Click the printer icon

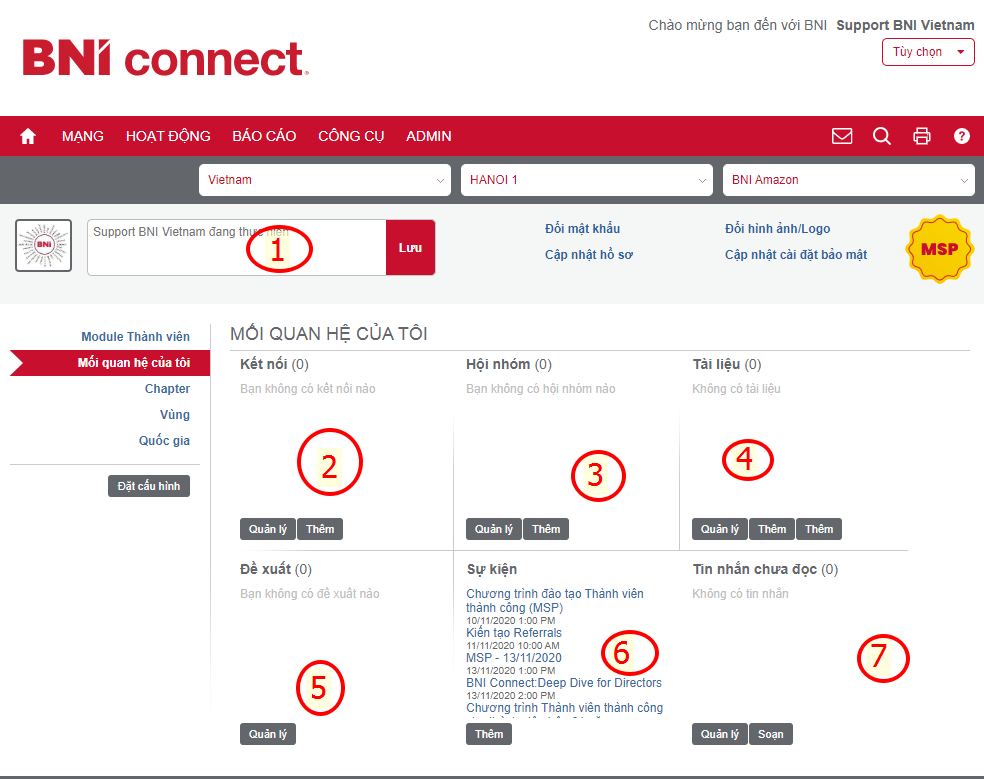(921, 136)
